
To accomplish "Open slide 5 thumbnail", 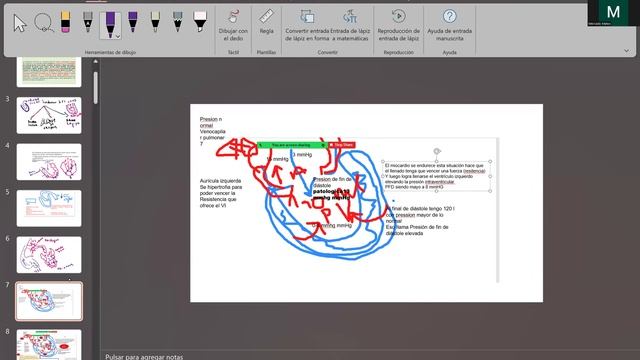I will (x=49, y=208).
